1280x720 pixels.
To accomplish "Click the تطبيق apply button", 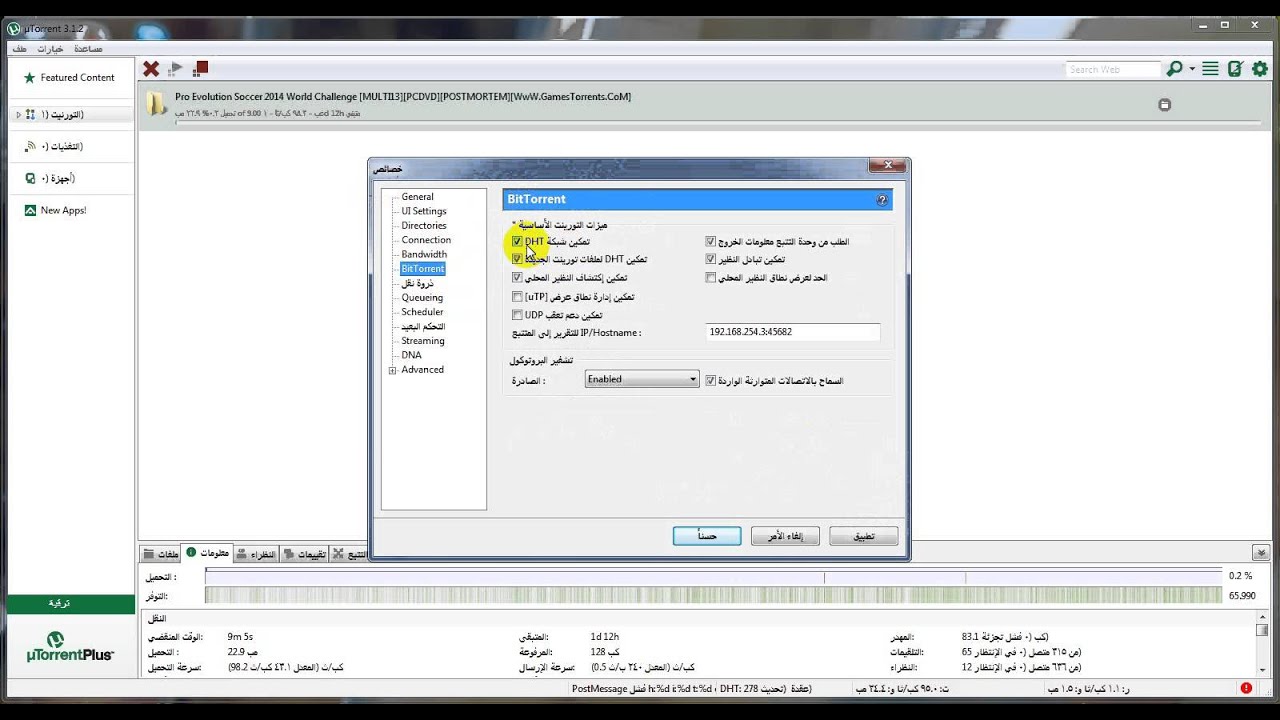I will coord(863,536).
